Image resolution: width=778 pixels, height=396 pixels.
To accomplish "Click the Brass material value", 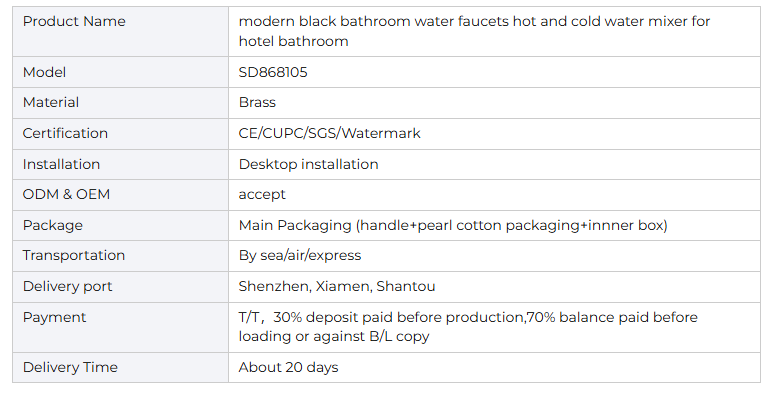I will (x=257, y=102).
